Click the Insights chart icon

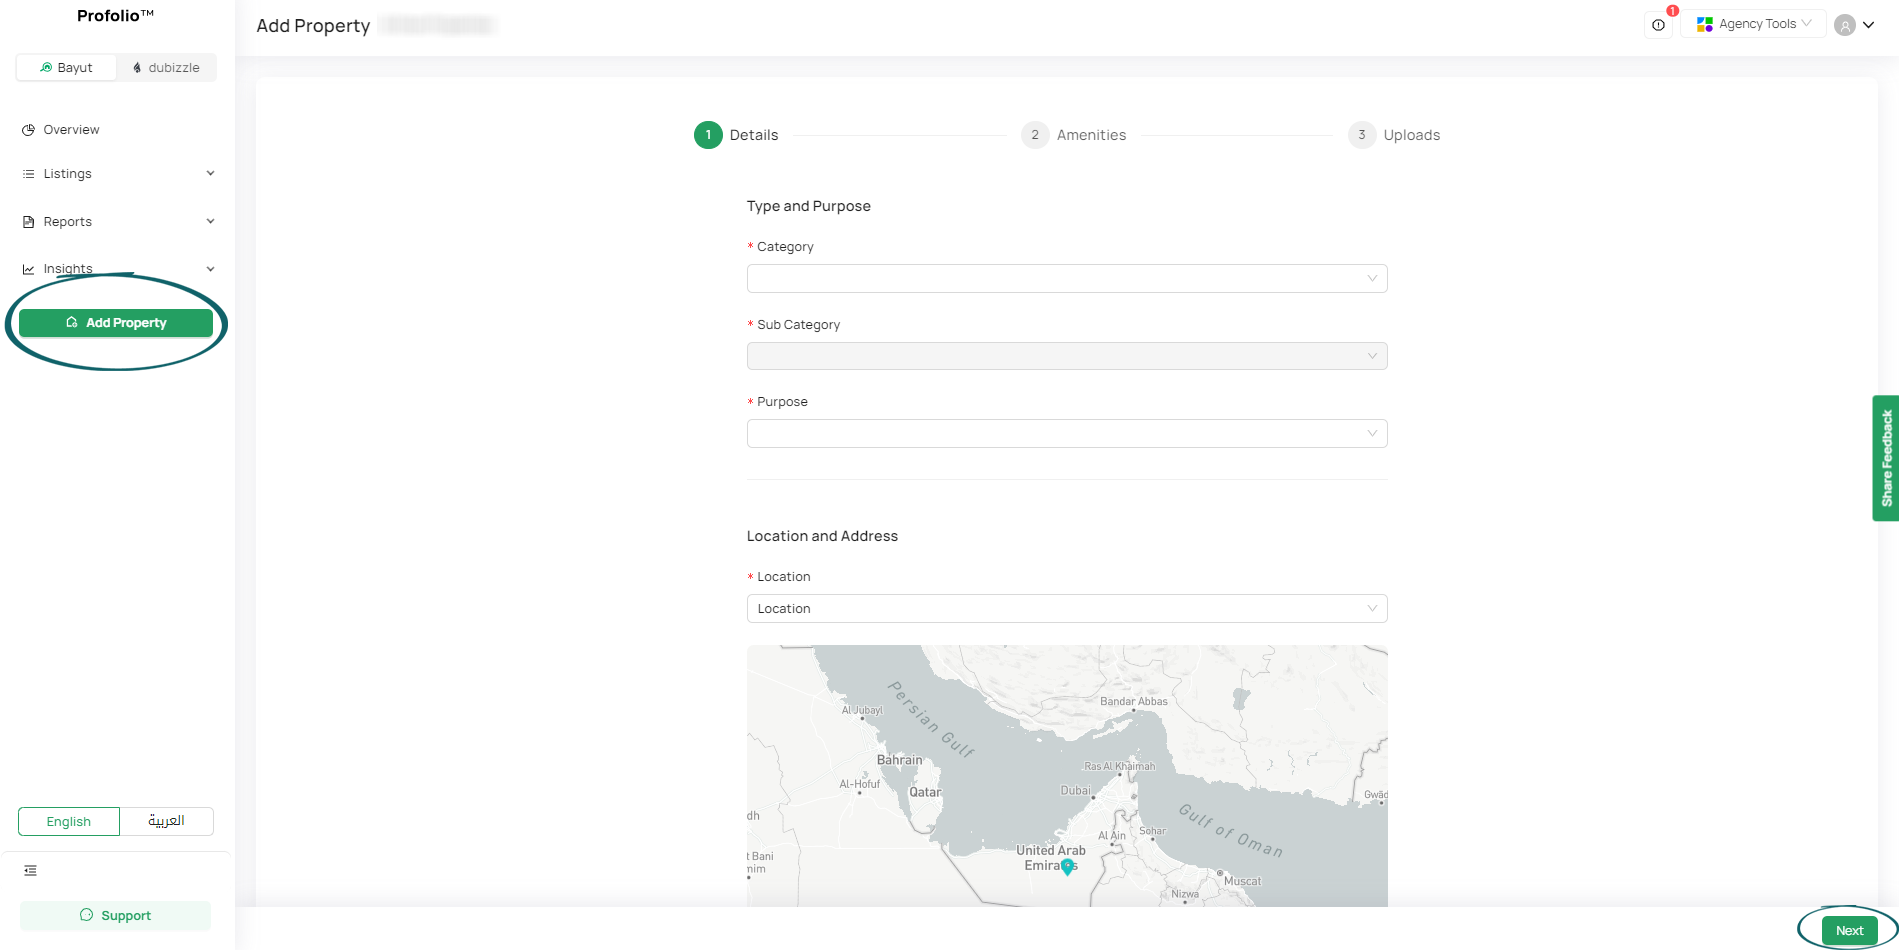pos(27,268)
